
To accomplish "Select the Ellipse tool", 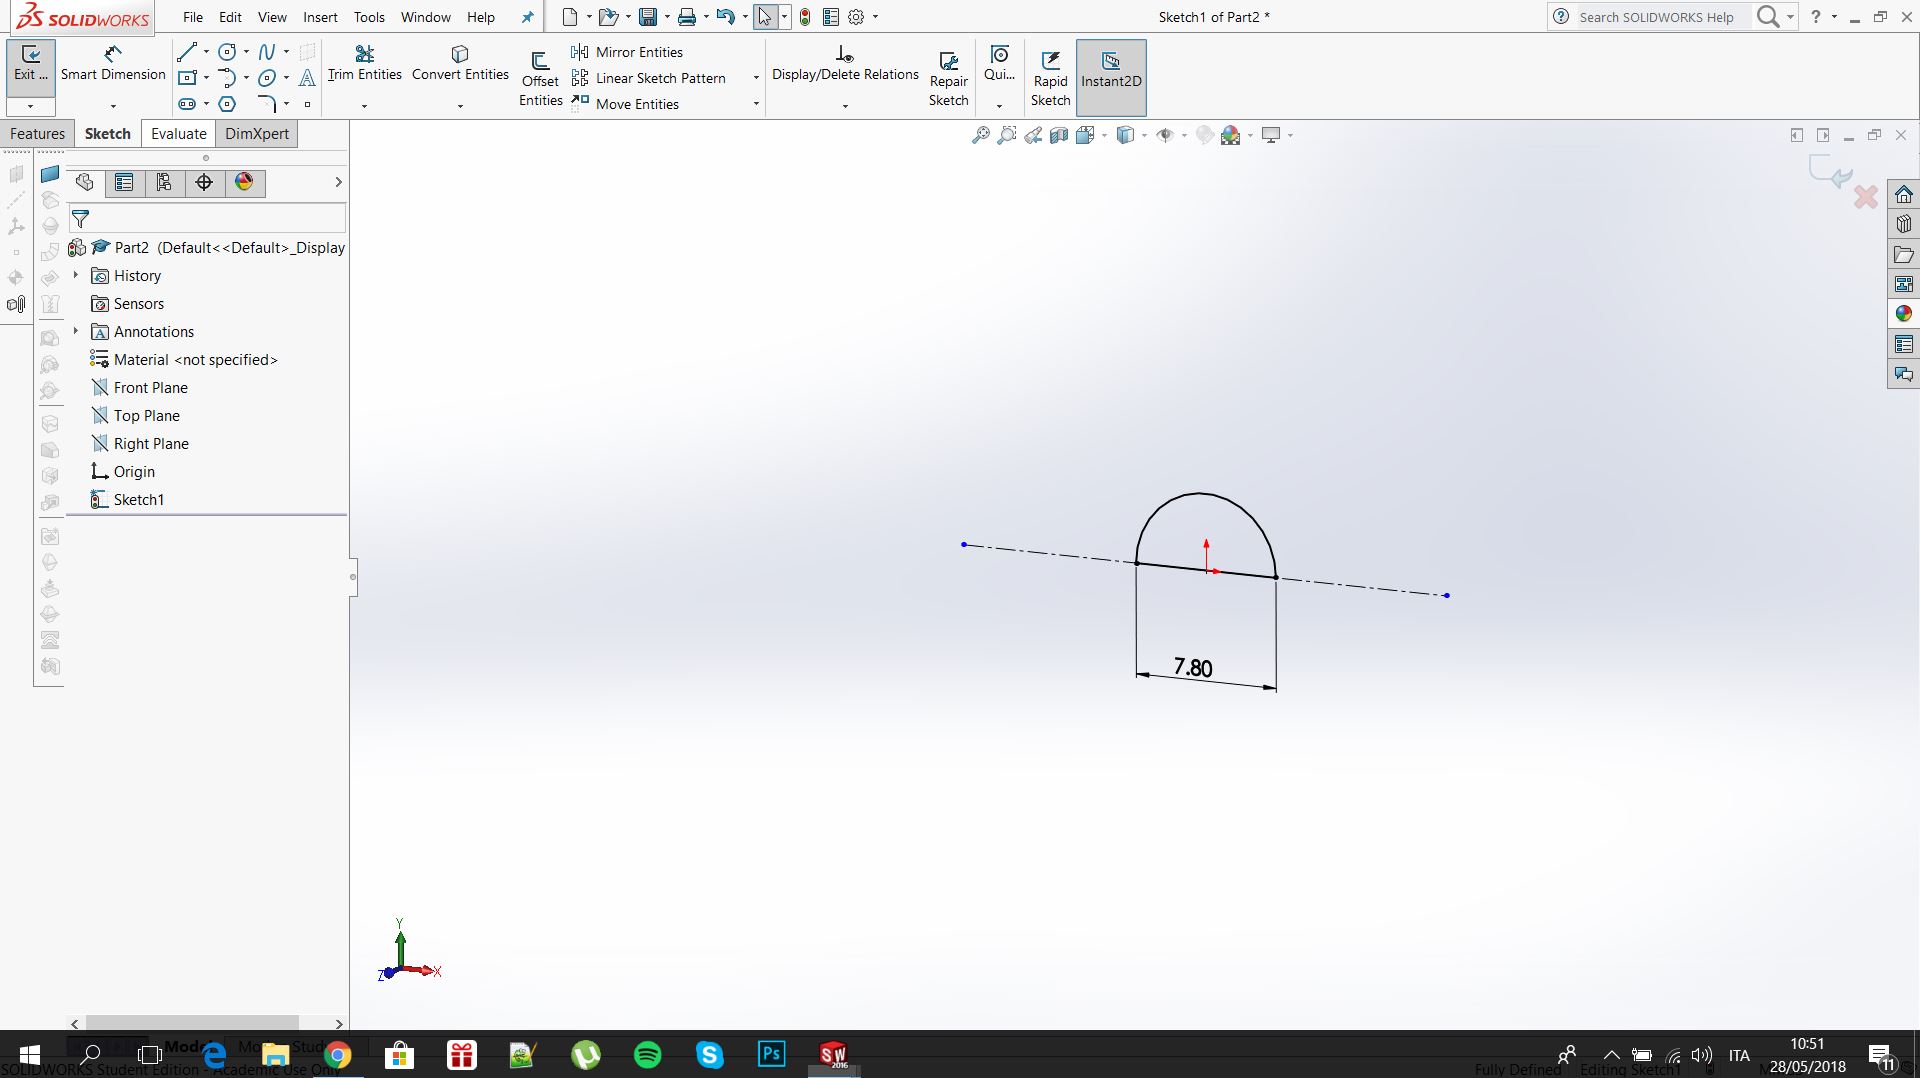I will [267, 78].
